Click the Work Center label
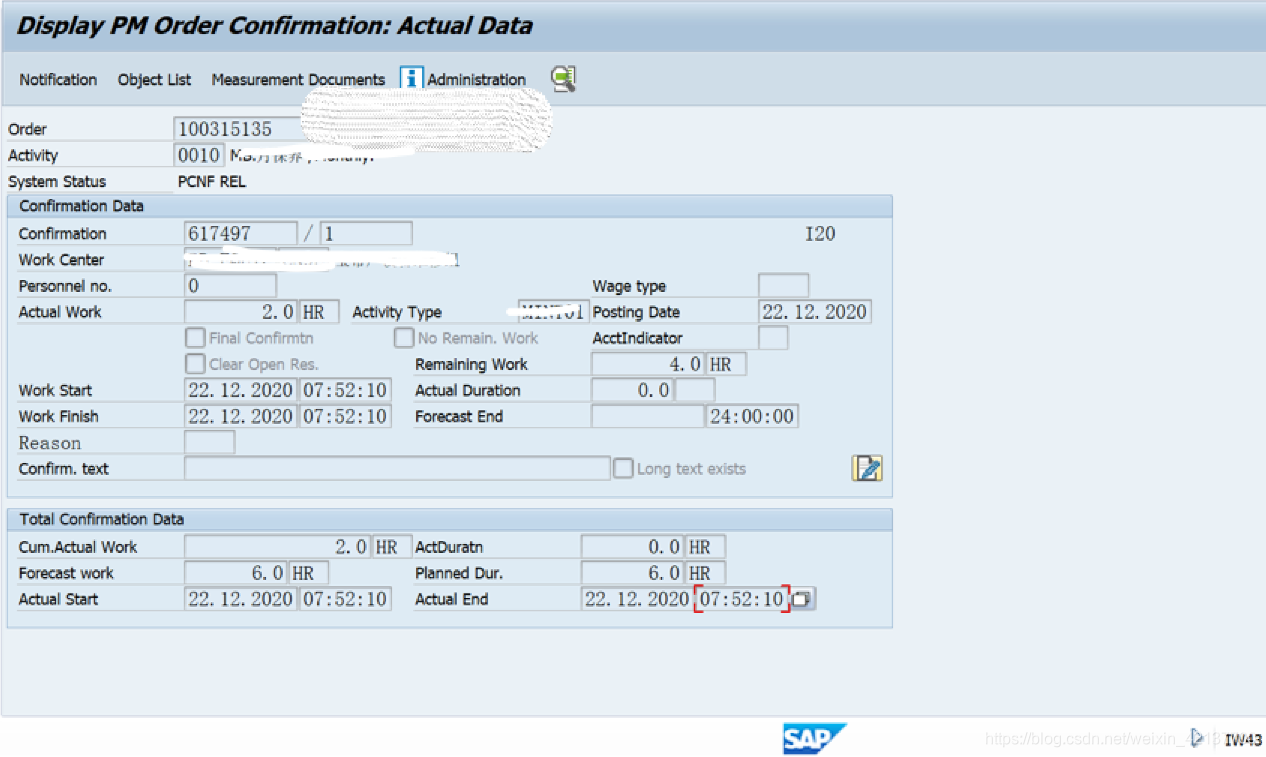Image resolution: width=1266 pixels, height=757 pixels. click(x=61, y=260)
